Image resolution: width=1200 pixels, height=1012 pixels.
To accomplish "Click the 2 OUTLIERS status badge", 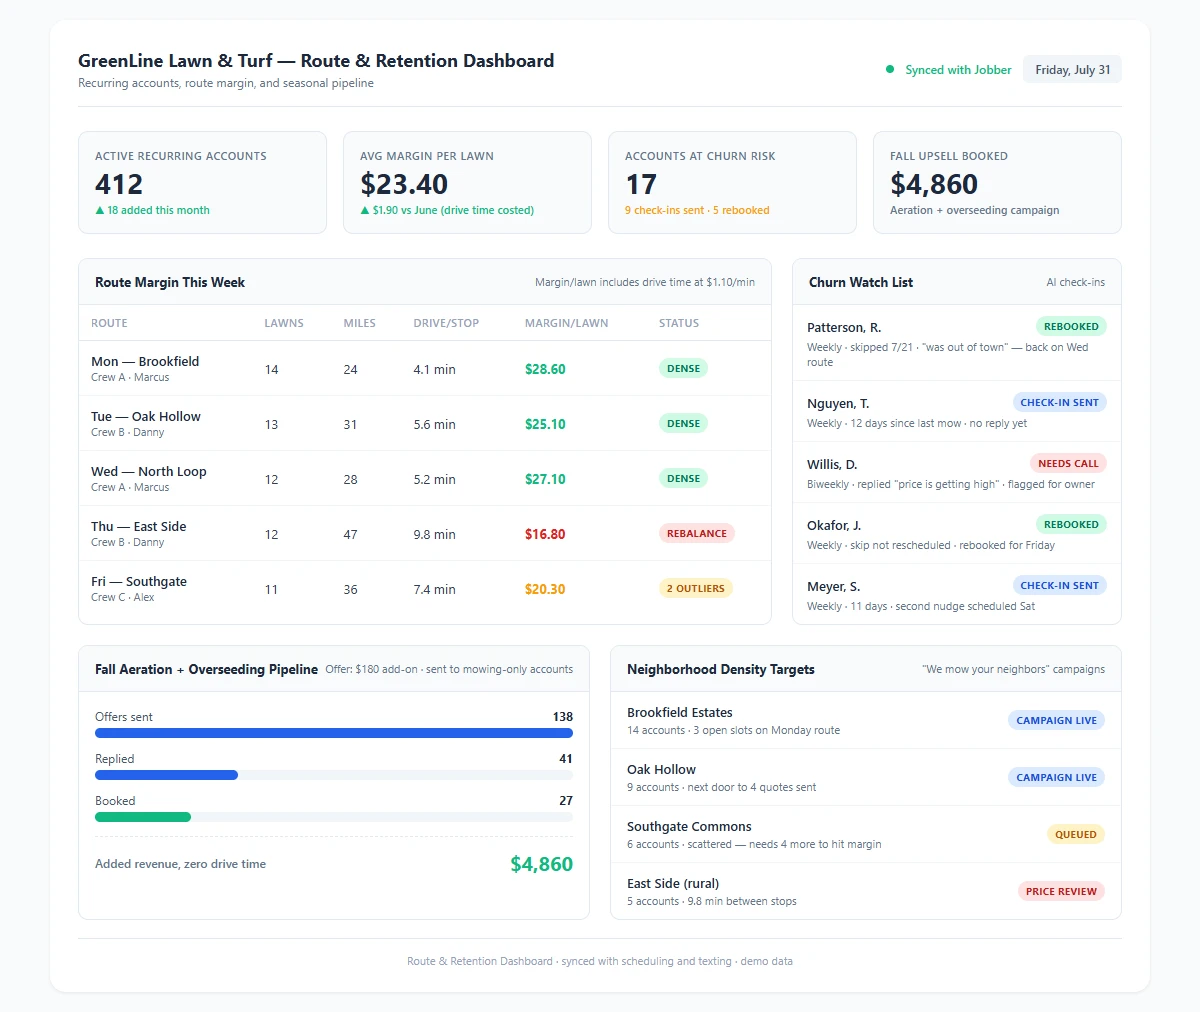I will [696, 588].
